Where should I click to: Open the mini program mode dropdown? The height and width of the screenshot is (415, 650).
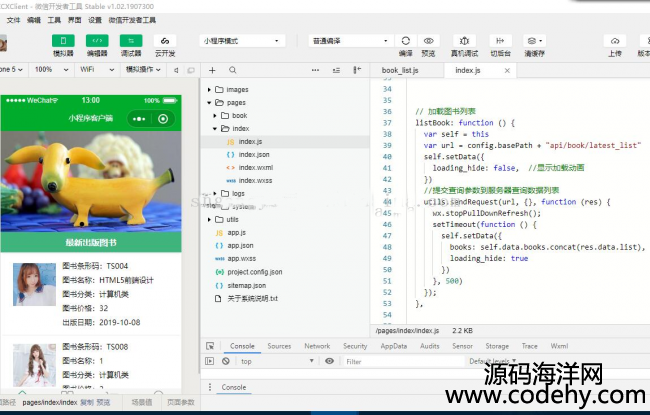click(241, 41)
